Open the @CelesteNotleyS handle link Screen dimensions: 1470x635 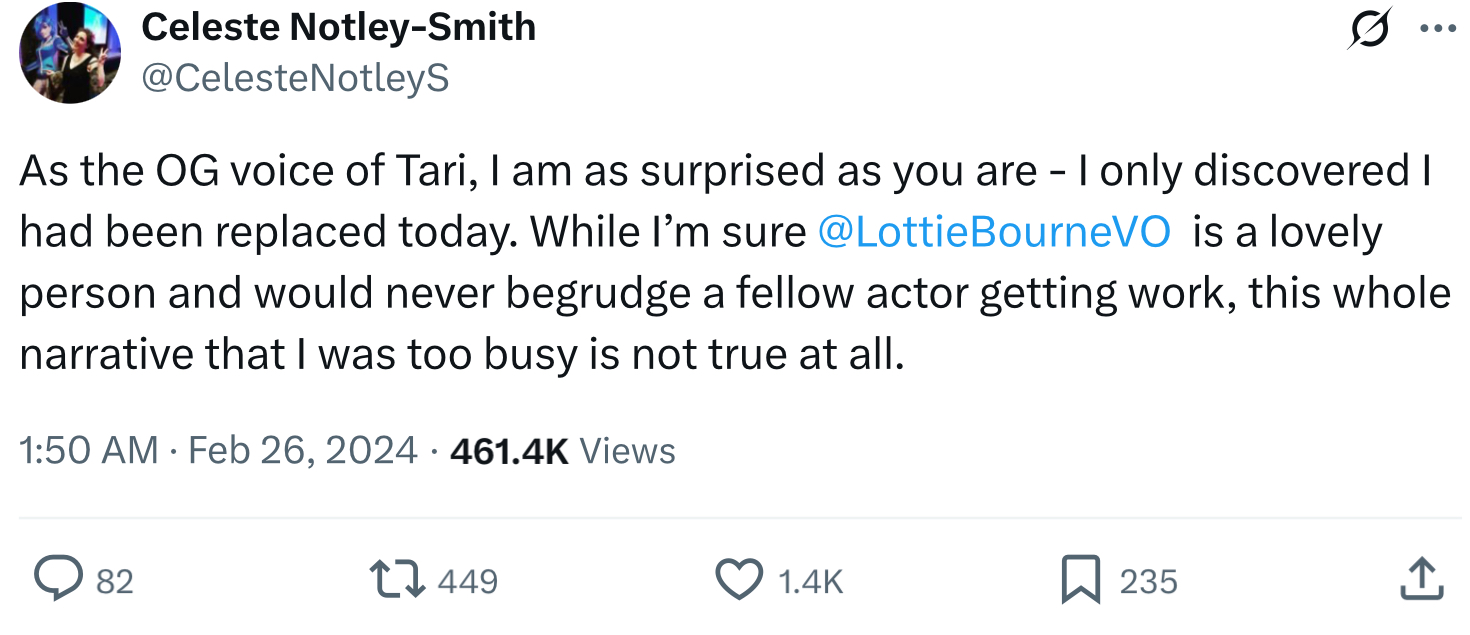[295, 78]
